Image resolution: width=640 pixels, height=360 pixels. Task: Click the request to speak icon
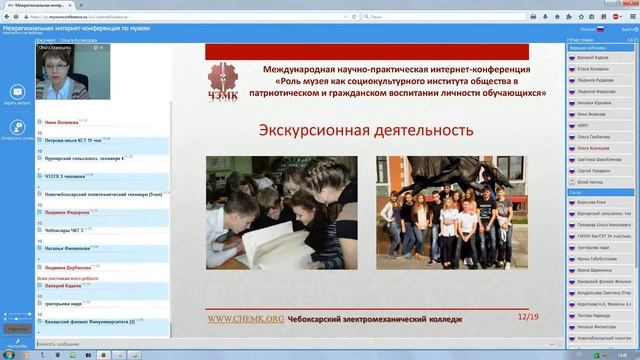pos(17,127)
